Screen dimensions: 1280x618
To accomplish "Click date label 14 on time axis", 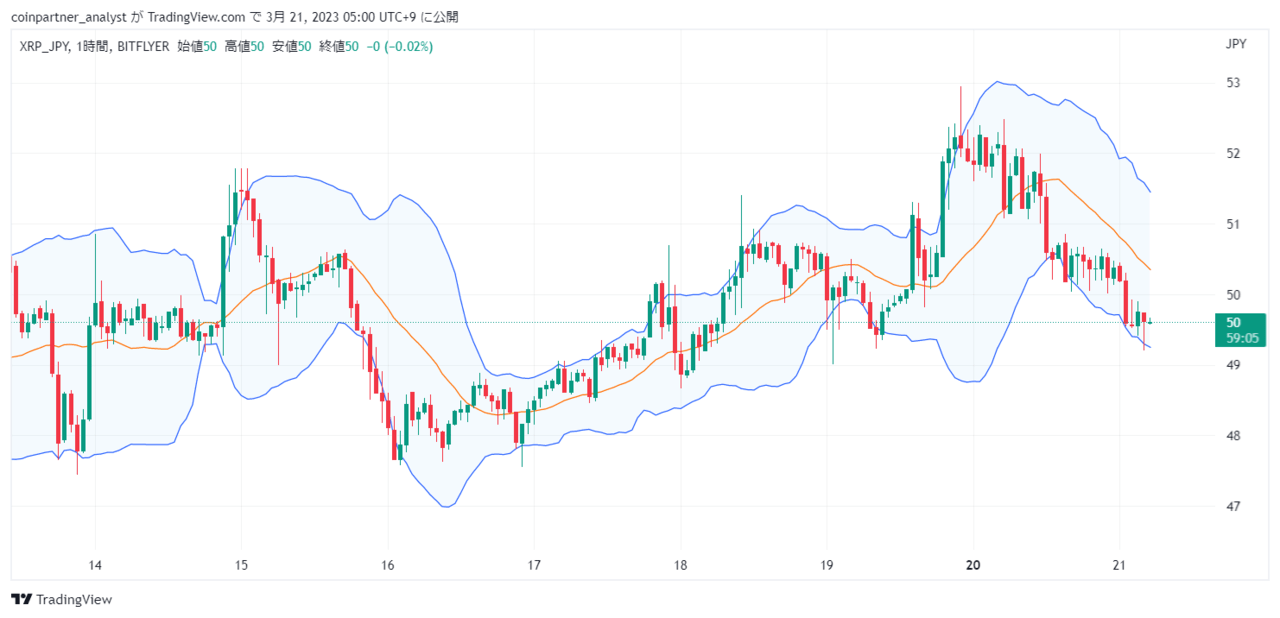I will click(x=94, y=564).
